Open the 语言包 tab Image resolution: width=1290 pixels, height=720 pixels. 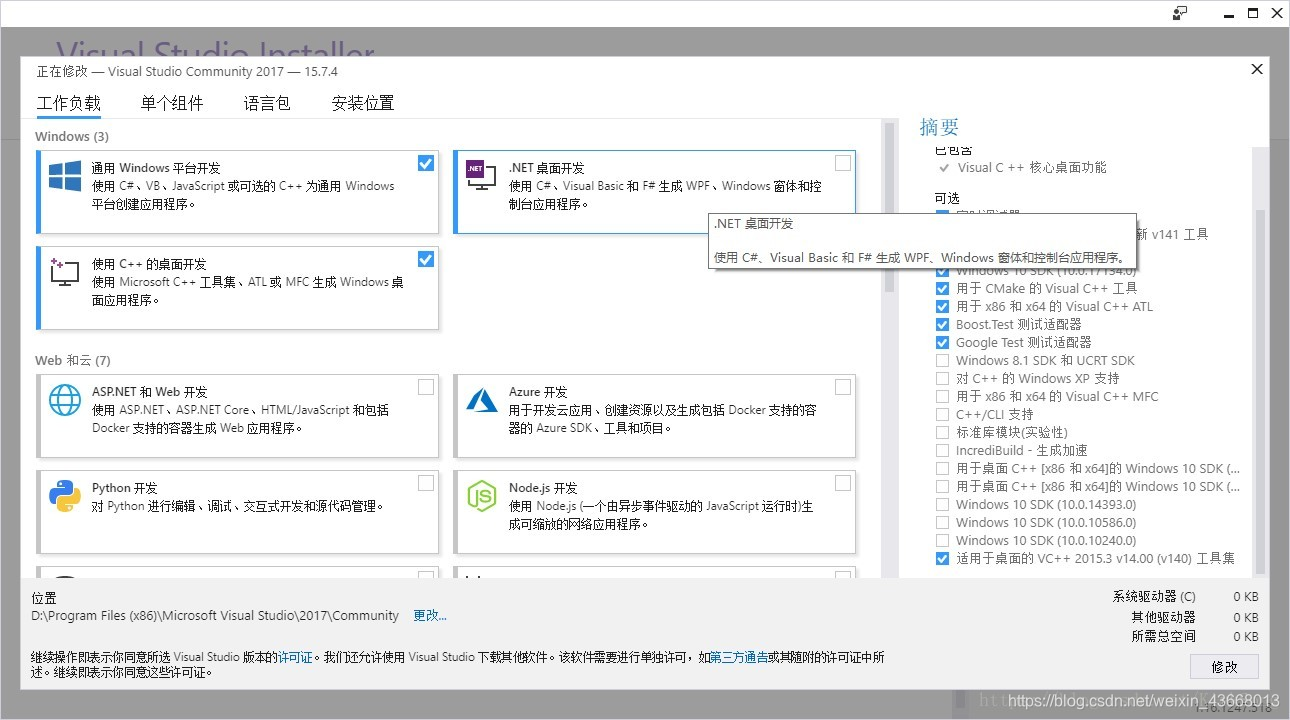(266, 102)
